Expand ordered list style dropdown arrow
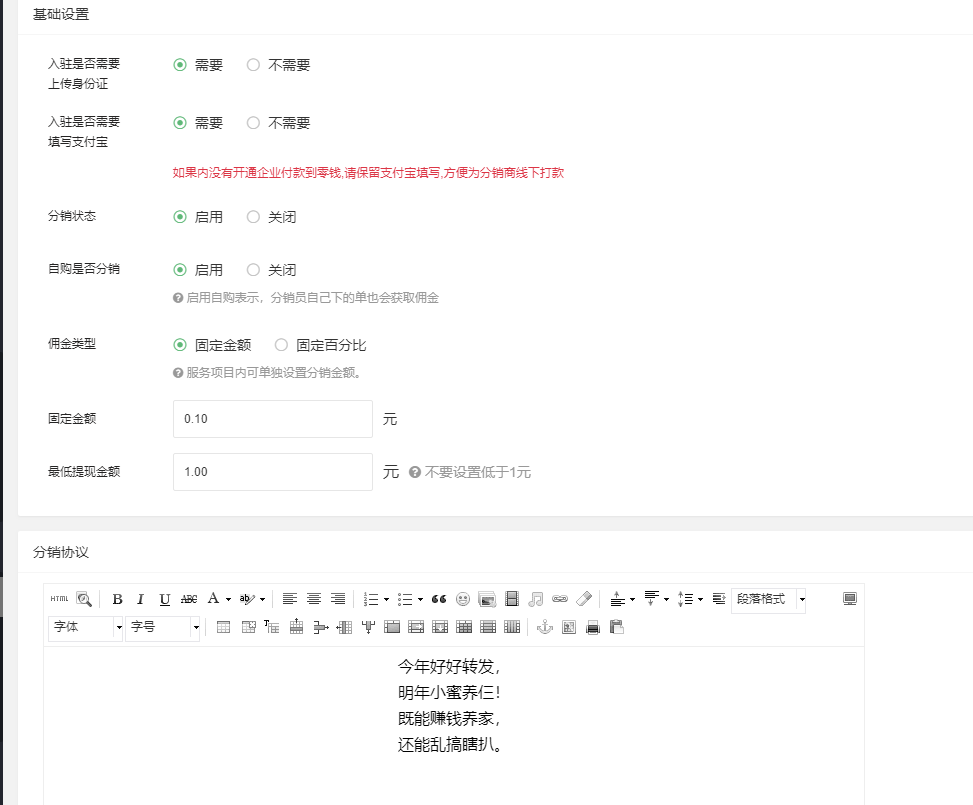This screenshot has height=805, width=973. [x=386, y=600]
